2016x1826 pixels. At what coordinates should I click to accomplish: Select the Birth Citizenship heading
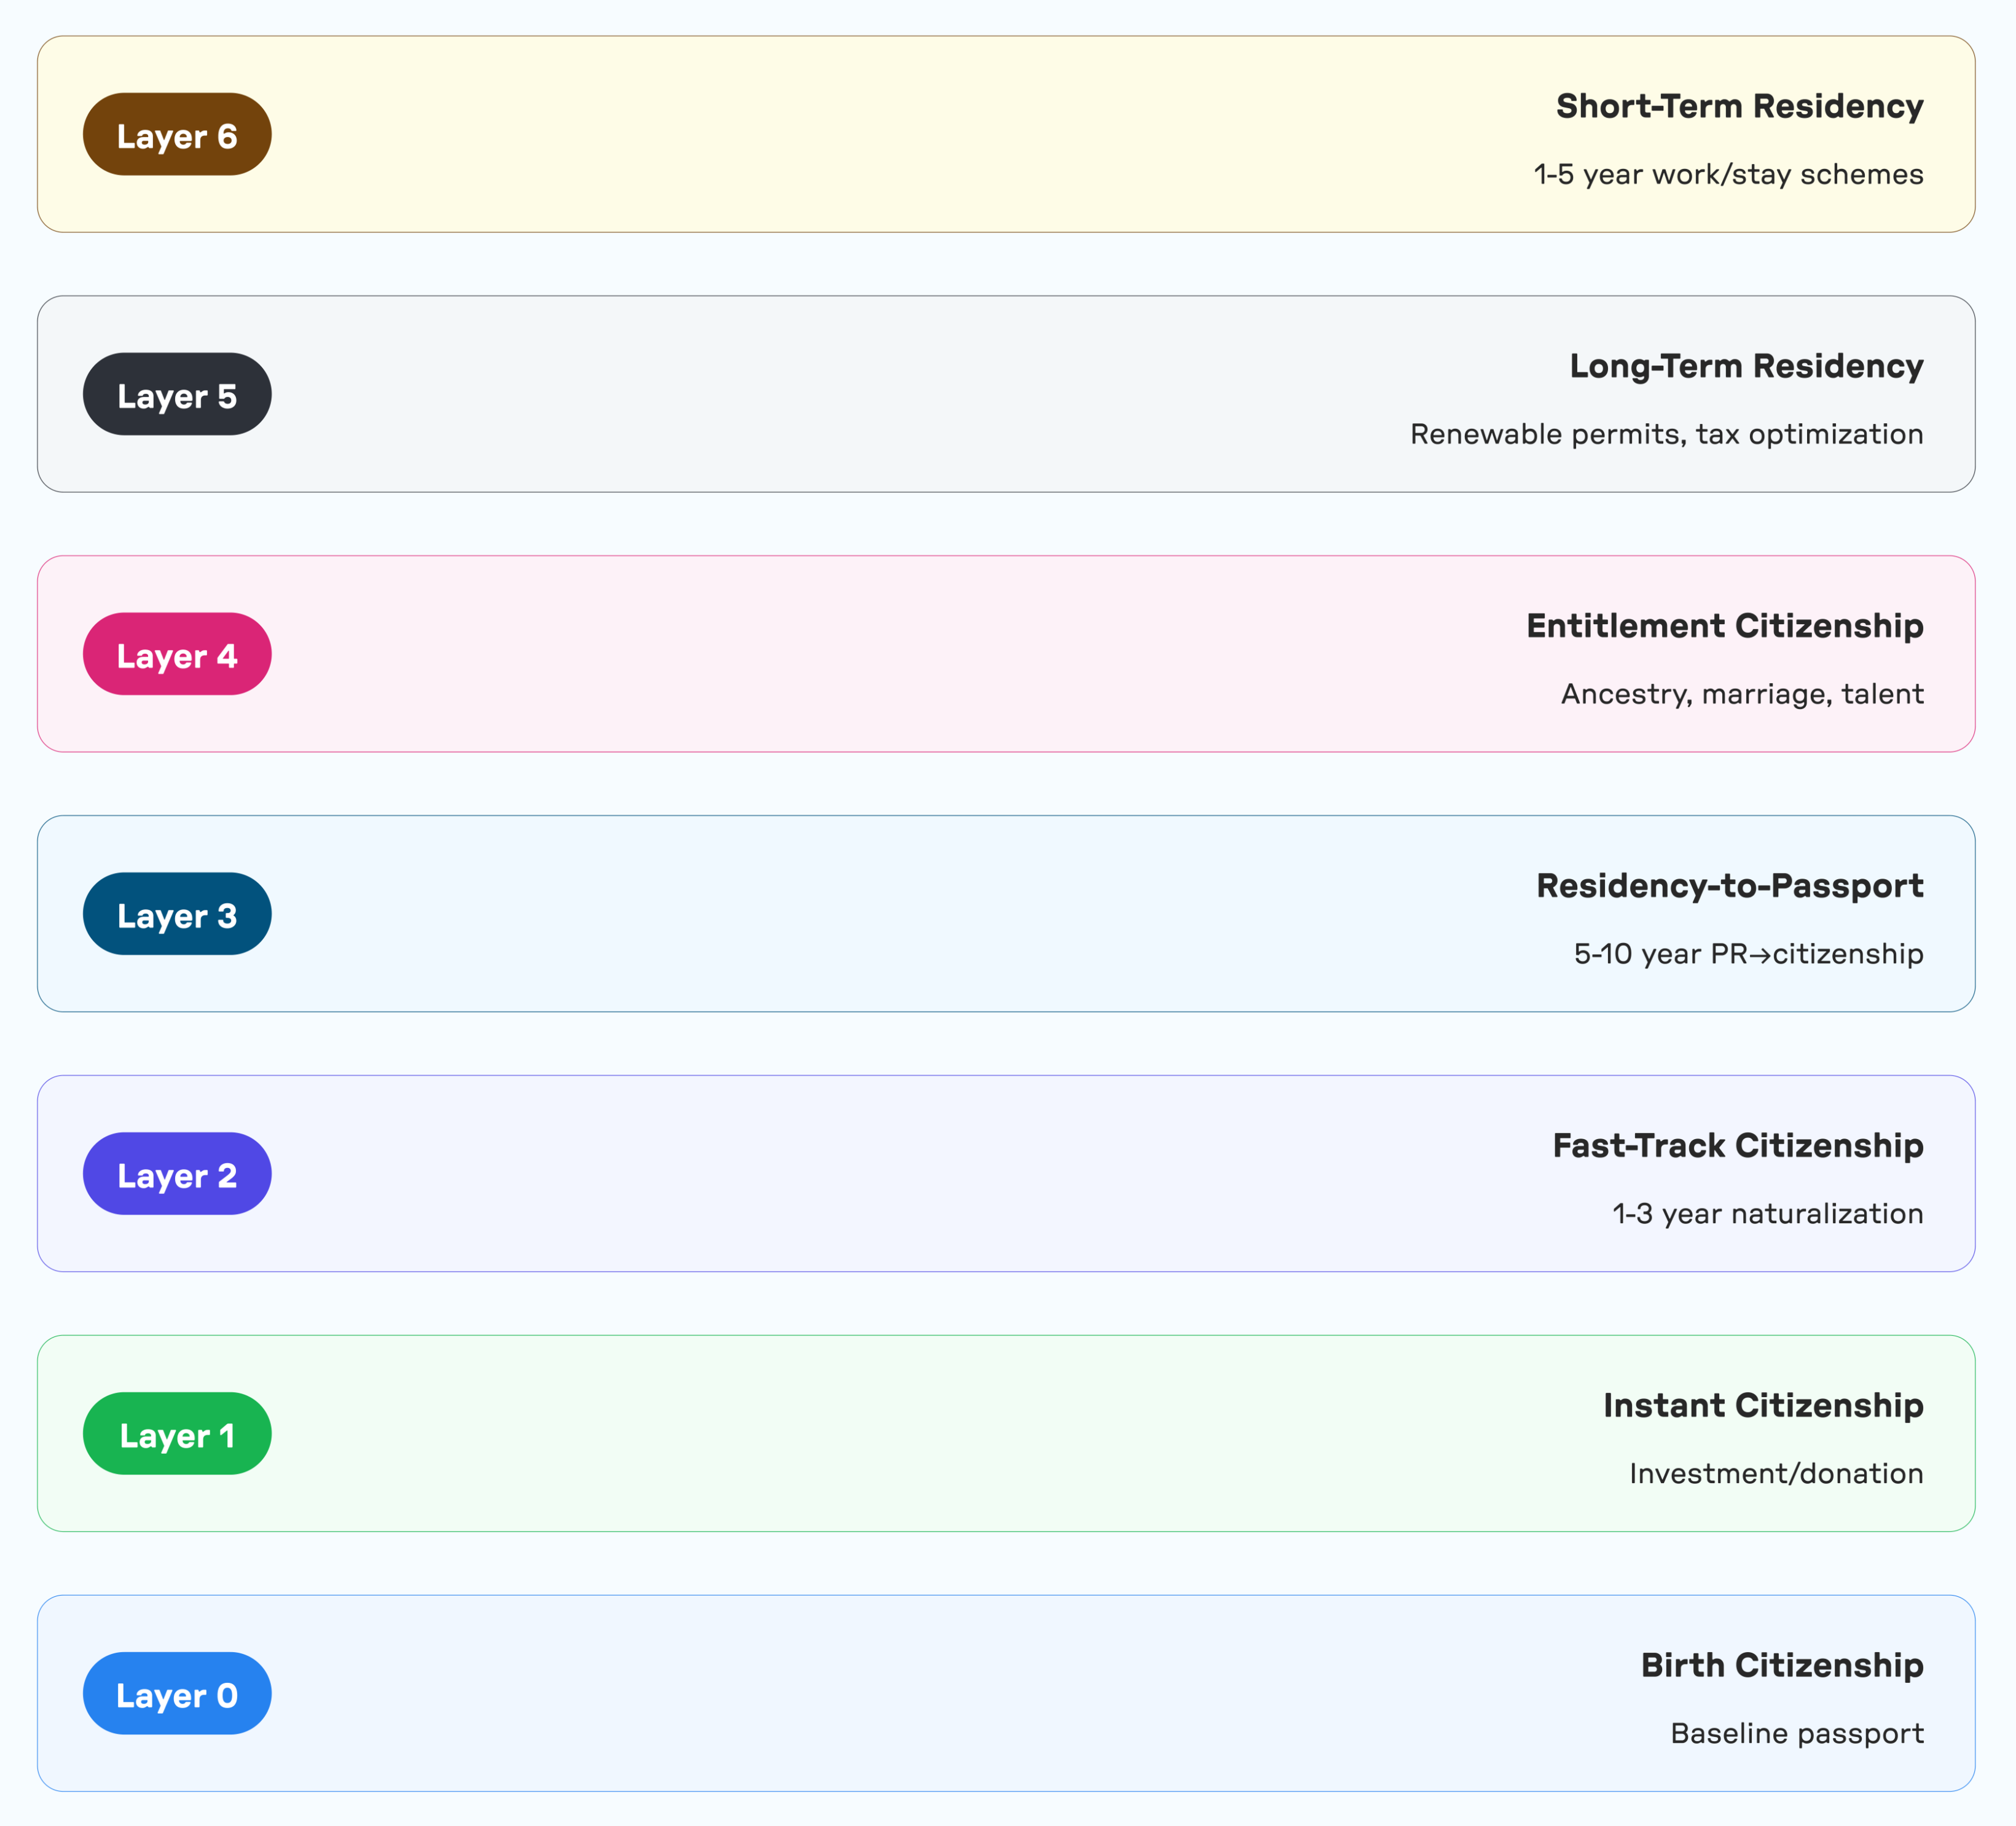(1782, 1666)
